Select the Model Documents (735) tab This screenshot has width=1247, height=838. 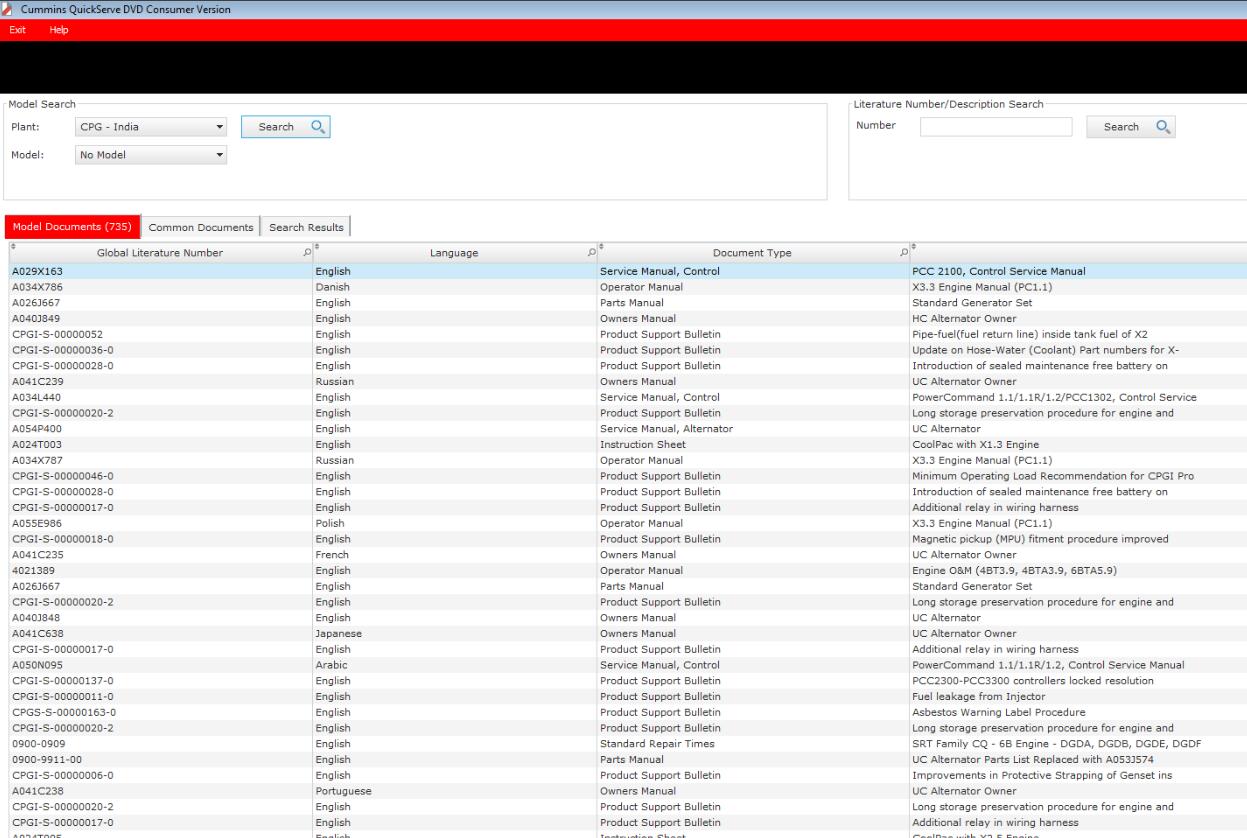[71, 227]
